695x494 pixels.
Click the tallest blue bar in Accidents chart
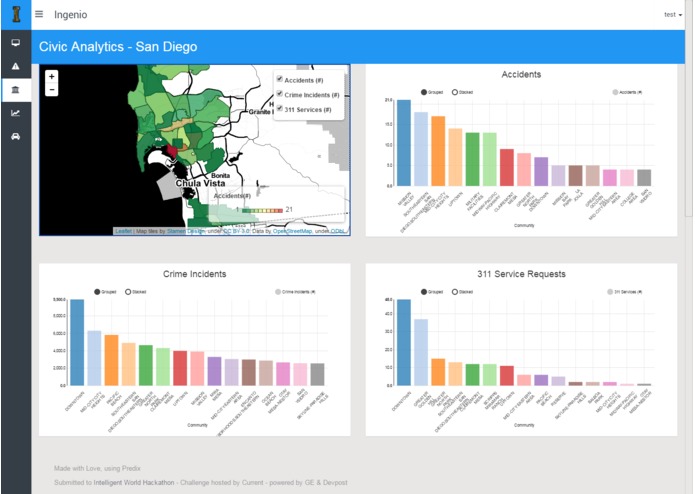pos(404,143)
